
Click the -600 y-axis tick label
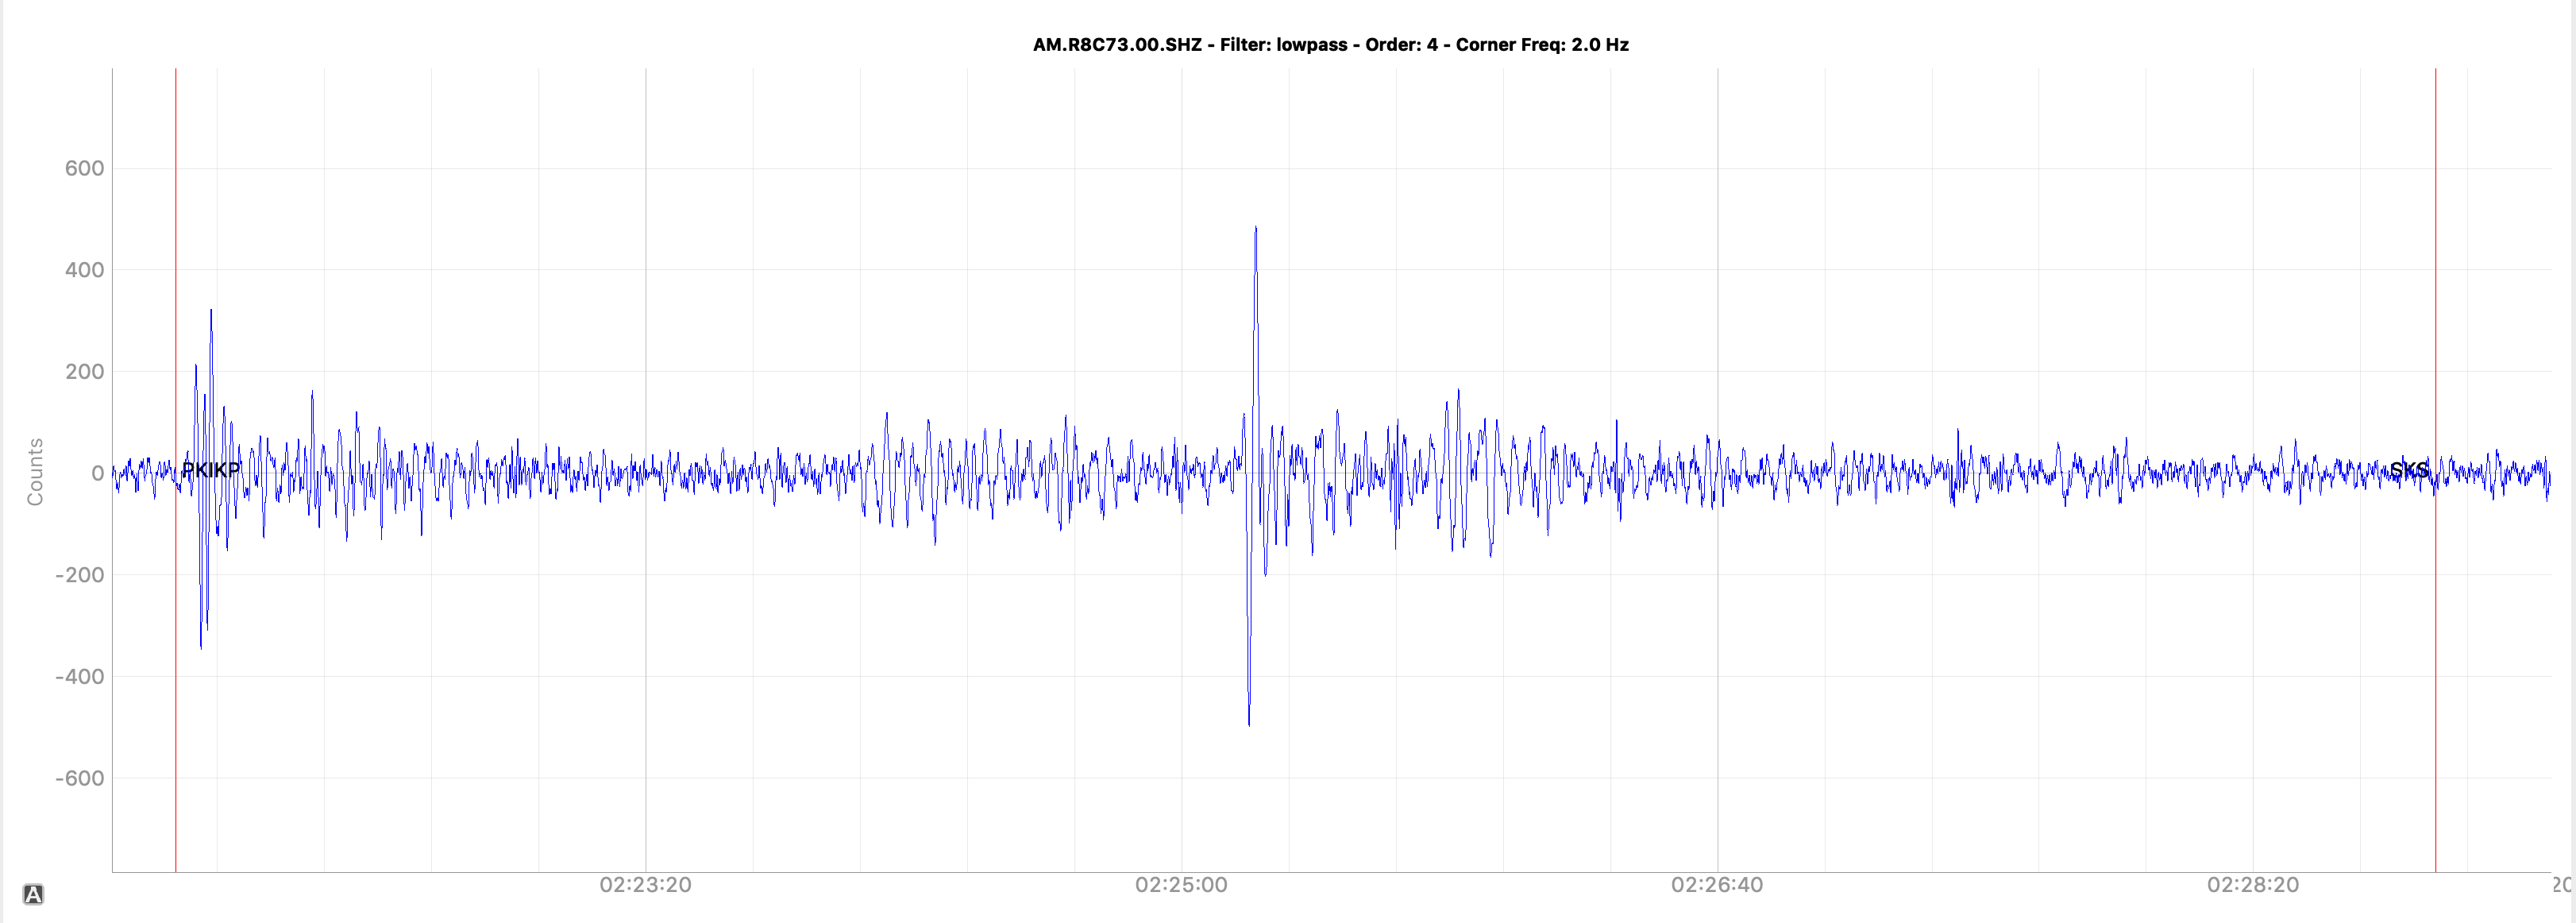(80, 778)
